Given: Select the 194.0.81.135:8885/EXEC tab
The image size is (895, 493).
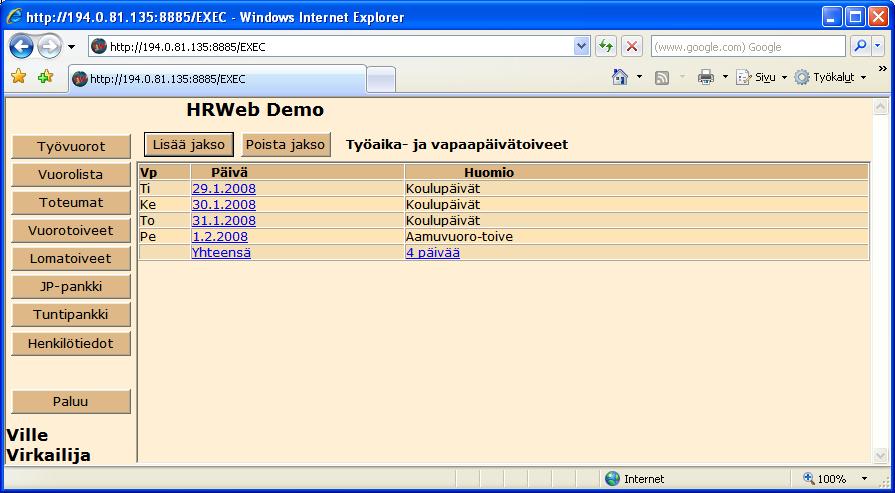Looking at the screenshot, I should pyautogui.click(x=217, y=79).
